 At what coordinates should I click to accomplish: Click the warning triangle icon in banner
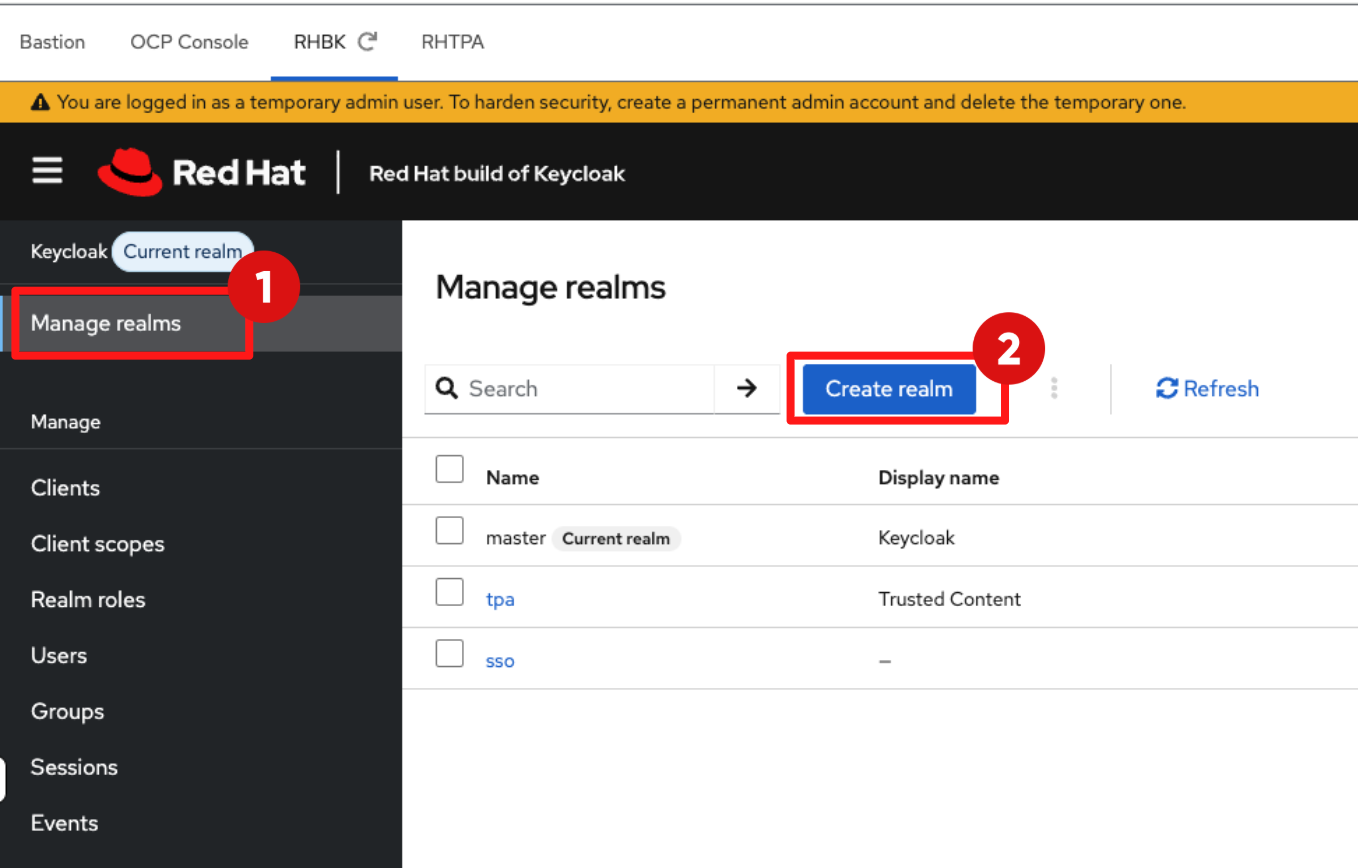click(40, 102)
